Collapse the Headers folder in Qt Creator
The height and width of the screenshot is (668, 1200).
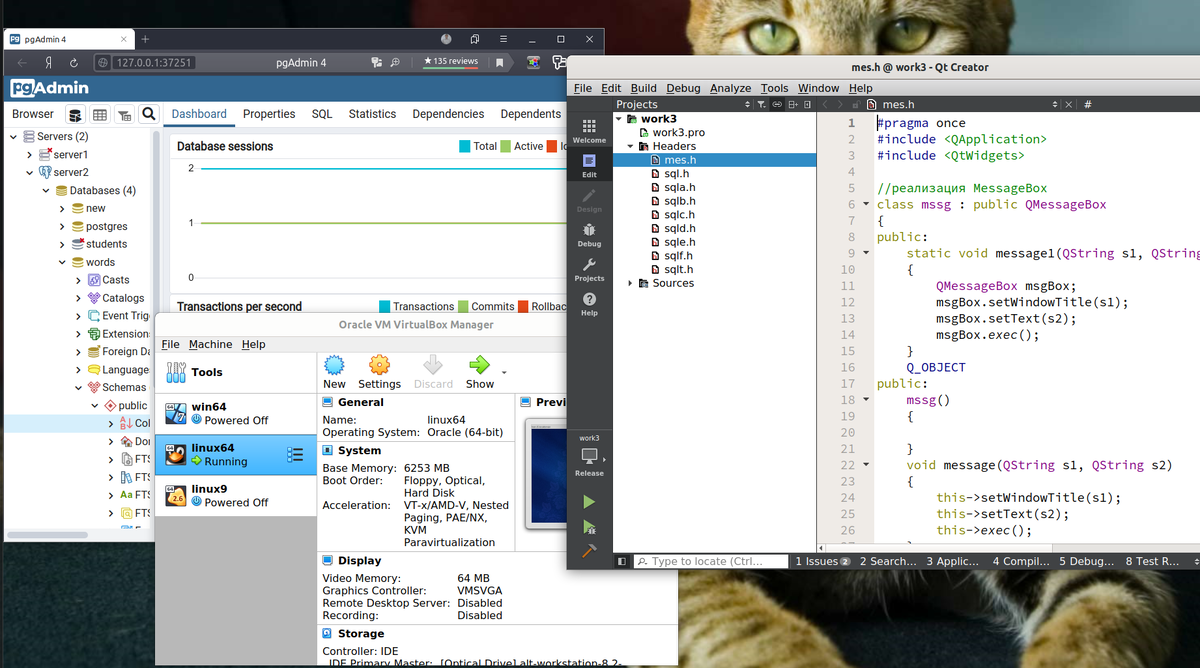(630, 146)
